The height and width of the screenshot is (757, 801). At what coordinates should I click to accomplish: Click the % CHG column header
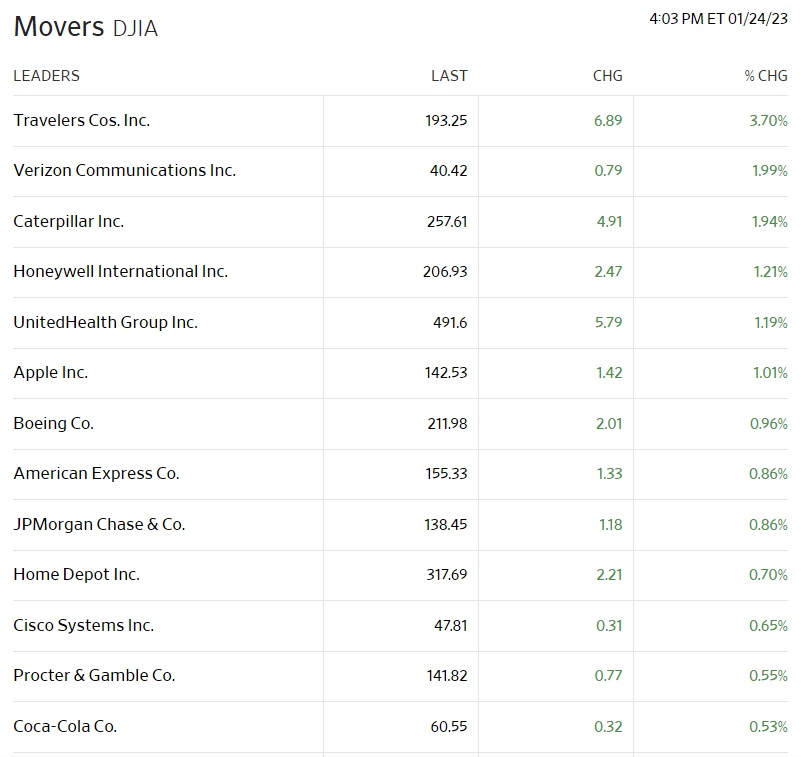click(x=766, y=76)
